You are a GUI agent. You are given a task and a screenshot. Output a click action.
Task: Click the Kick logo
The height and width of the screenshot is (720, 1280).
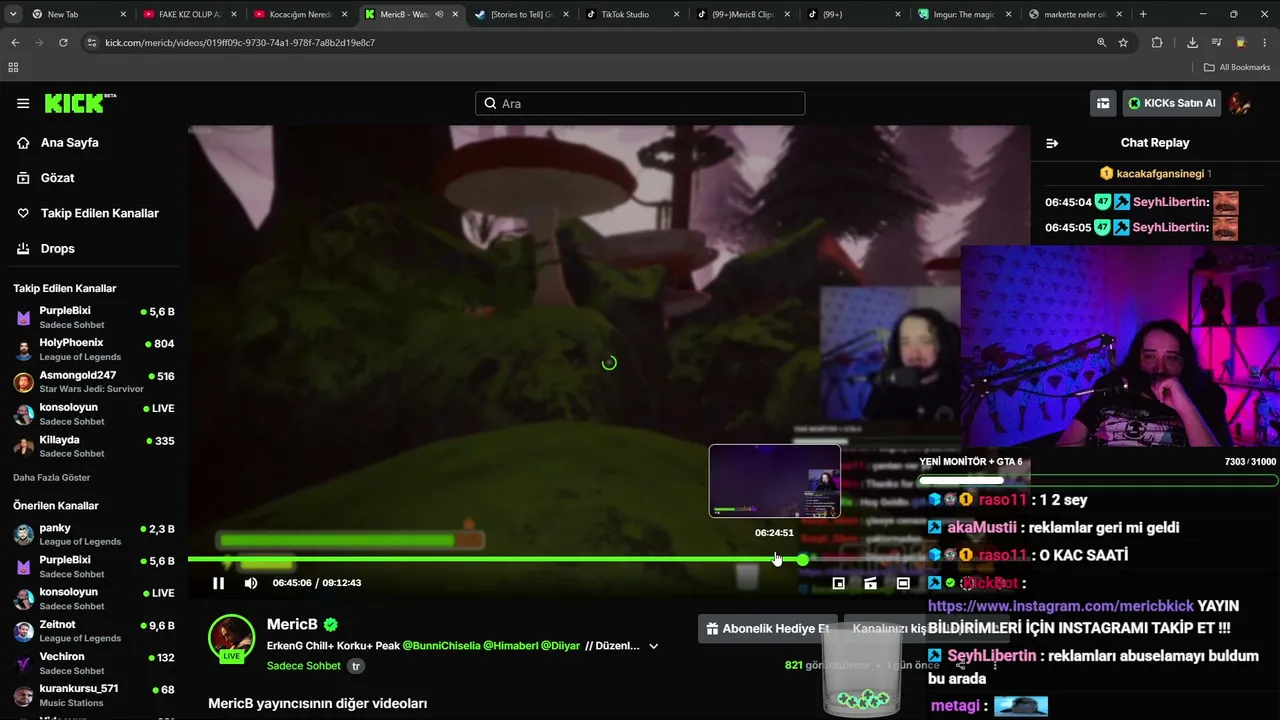[x=80, y=103]
